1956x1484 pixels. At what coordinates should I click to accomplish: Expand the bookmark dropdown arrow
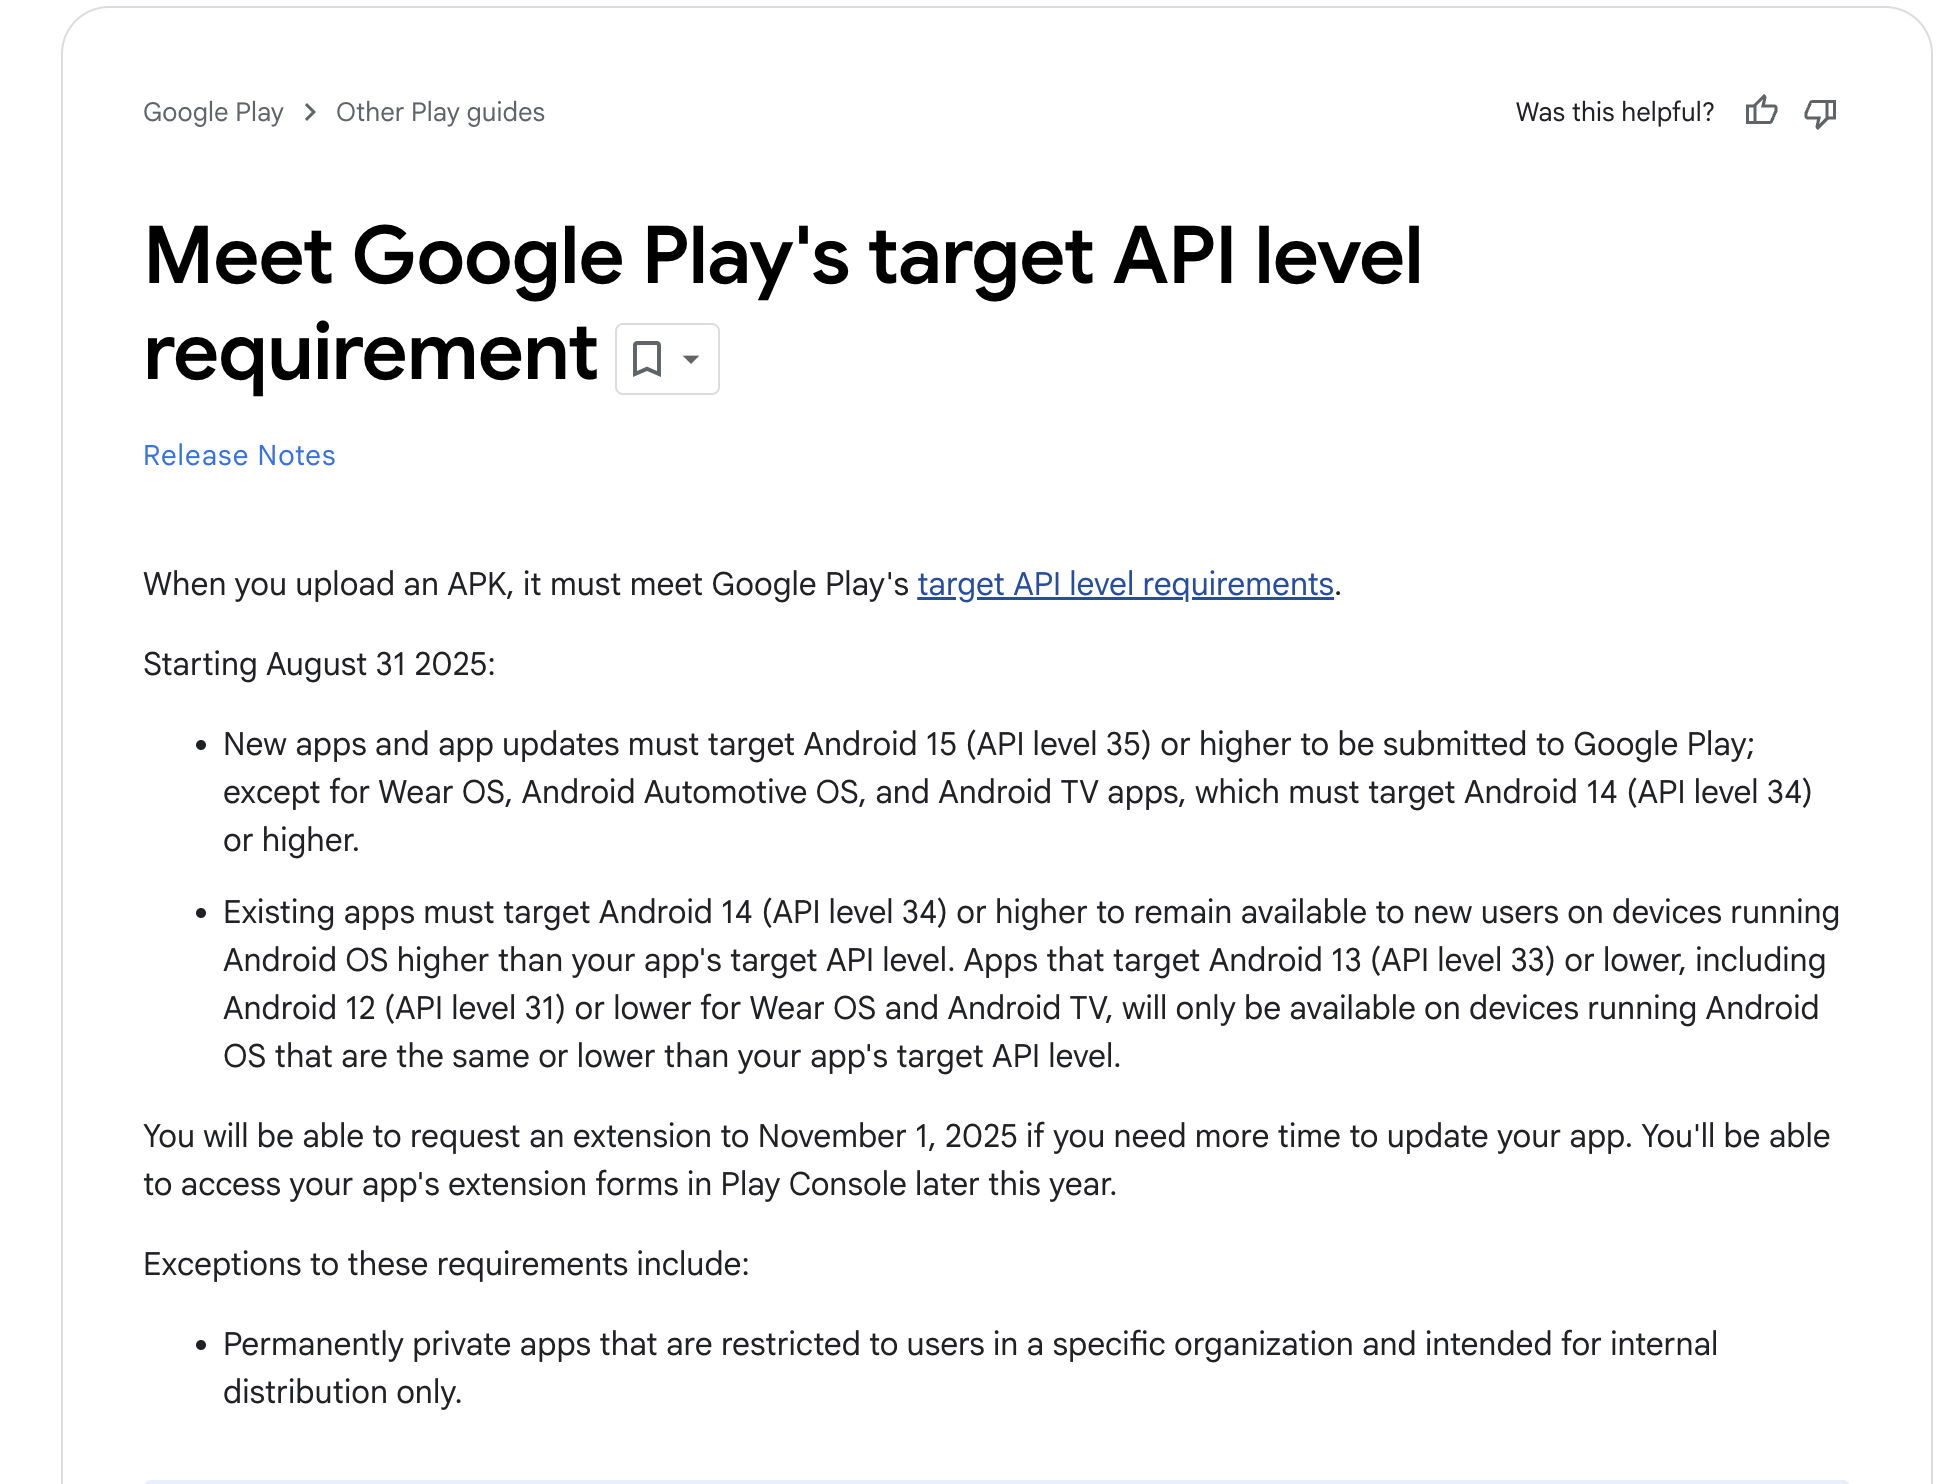pyautogui.click(x=691, y=359)
